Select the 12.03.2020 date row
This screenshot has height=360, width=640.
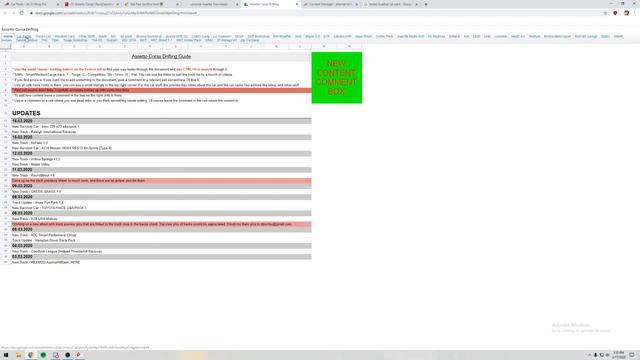click(x=161, y=153)
